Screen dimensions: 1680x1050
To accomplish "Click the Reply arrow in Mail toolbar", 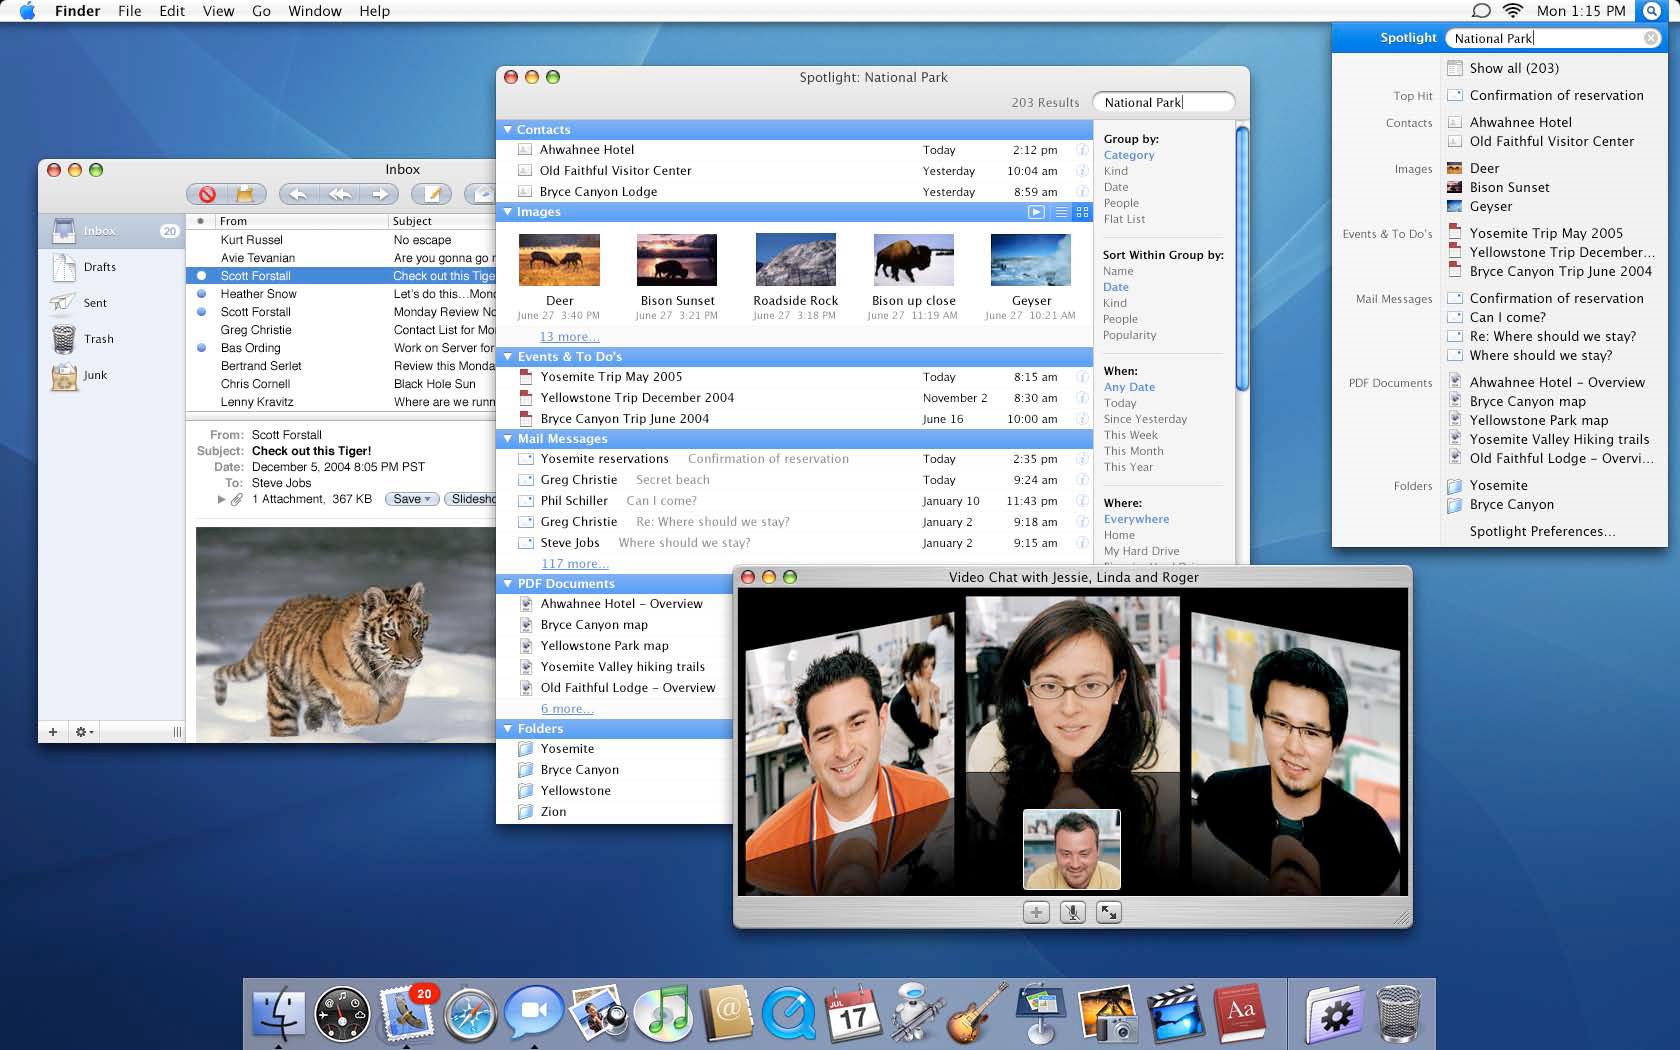I will click(x=300, y=194).
